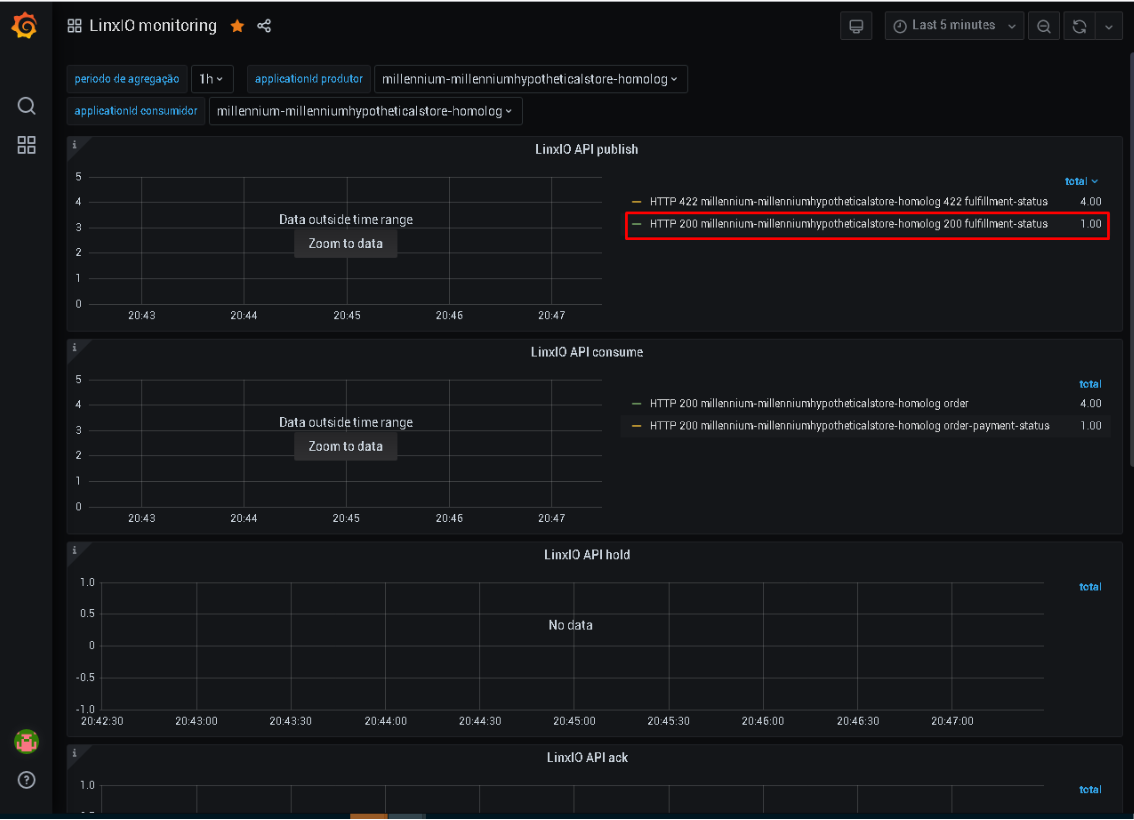
Task: Change periodo de agregação 1h dropdown
Action: 212,79
